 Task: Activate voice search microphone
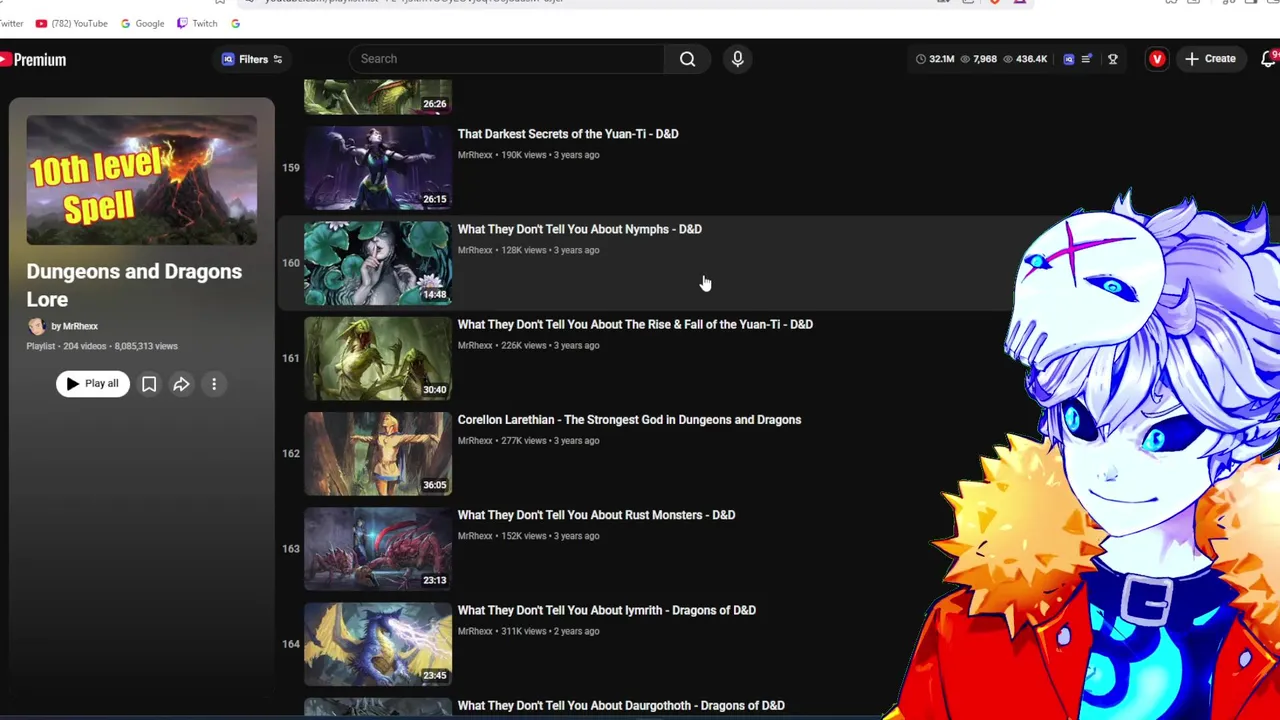point(737,59)
